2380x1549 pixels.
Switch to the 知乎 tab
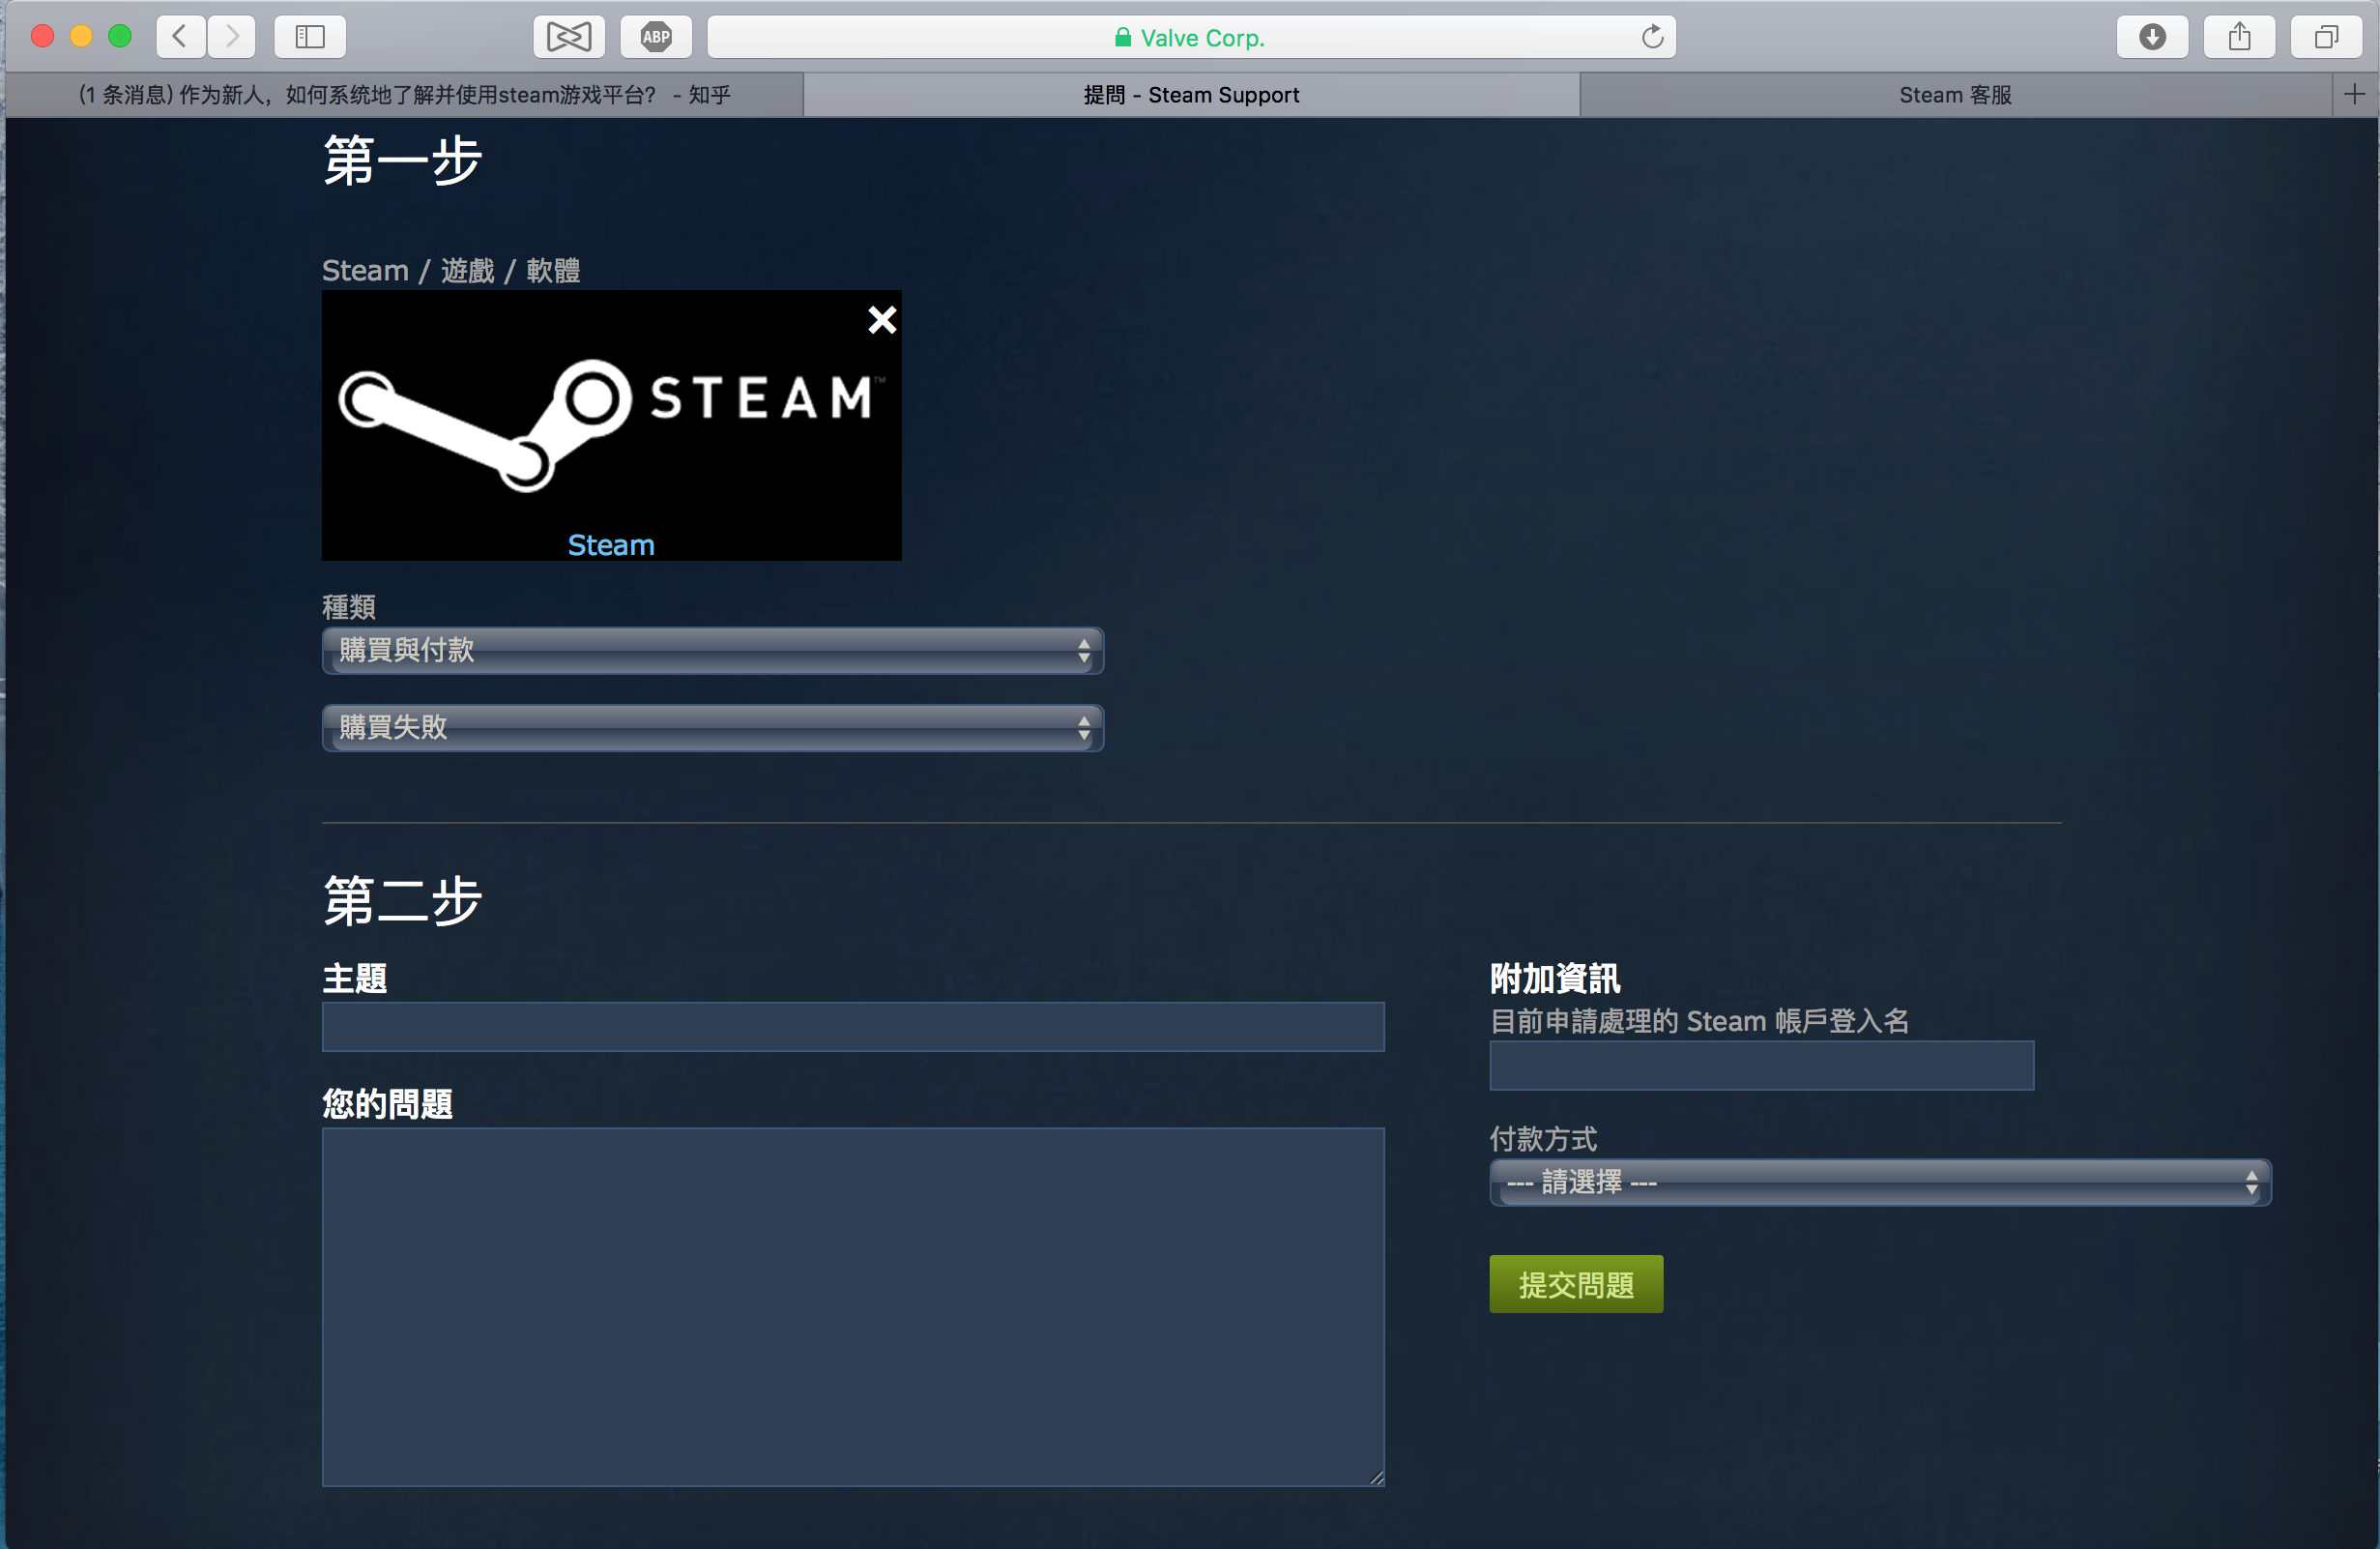click(404, 94)
